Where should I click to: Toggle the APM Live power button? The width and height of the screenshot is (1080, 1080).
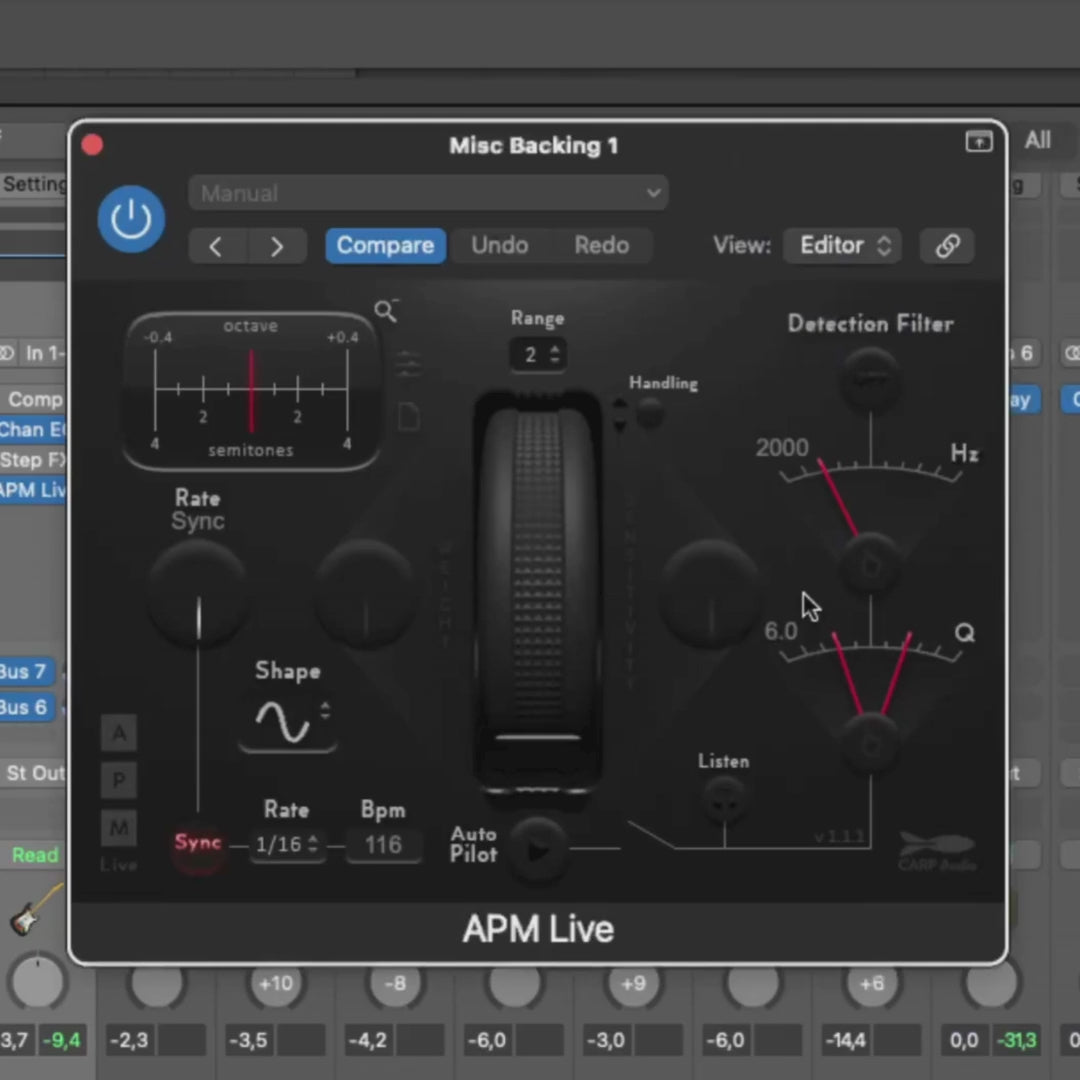pos(131,219)
